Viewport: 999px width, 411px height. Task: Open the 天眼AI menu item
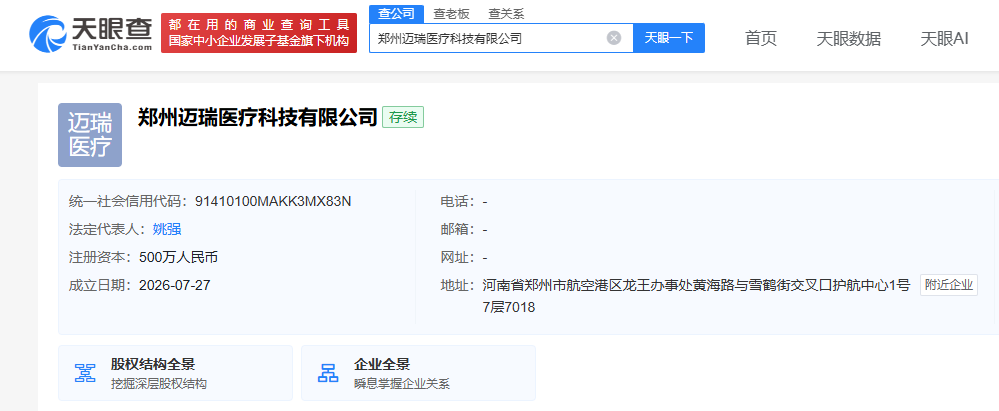pyautogui.click(x=944, y=38)
